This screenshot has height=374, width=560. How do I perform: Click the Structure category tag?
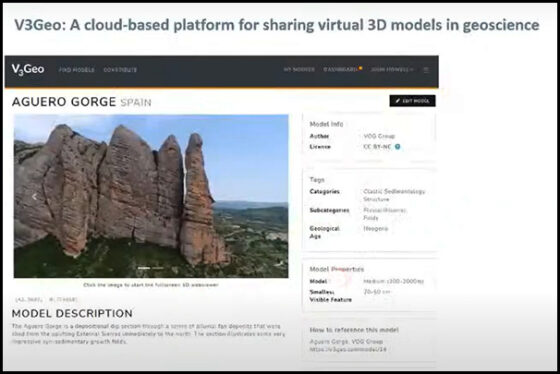tap(376, 199)
